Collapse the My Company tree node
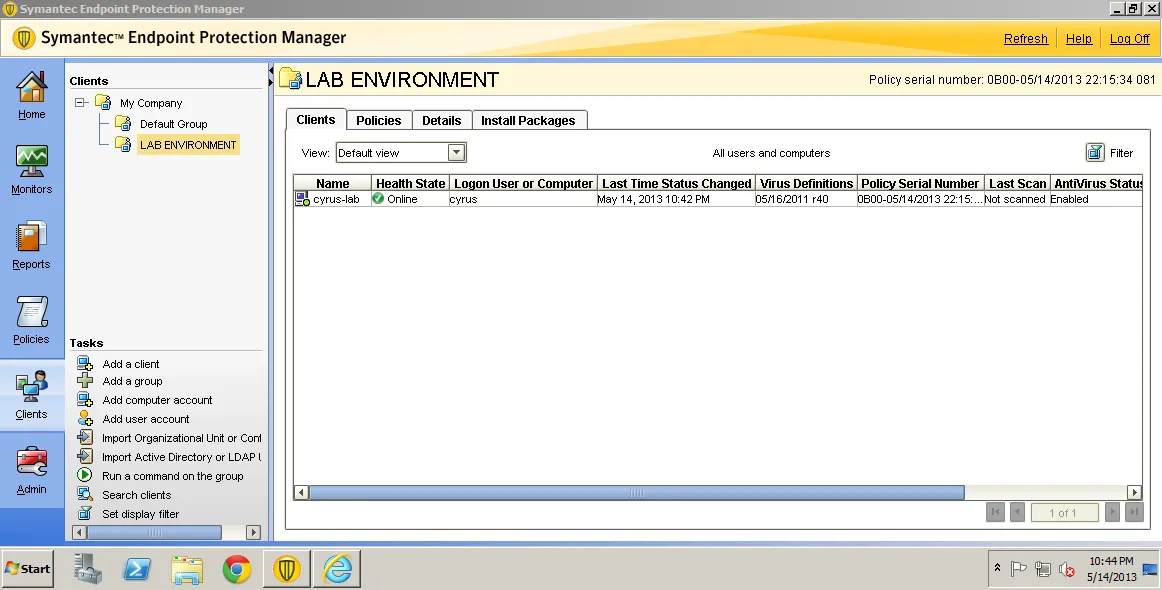 pyautogui.click(x=81, y=103)
